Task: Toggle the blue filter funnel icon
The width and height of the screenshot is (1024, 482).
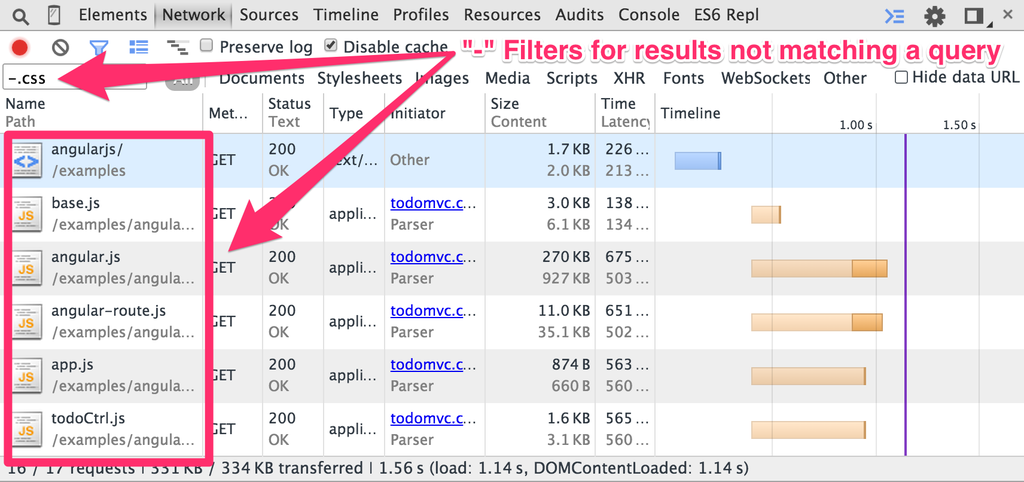Action: (99, 47)
